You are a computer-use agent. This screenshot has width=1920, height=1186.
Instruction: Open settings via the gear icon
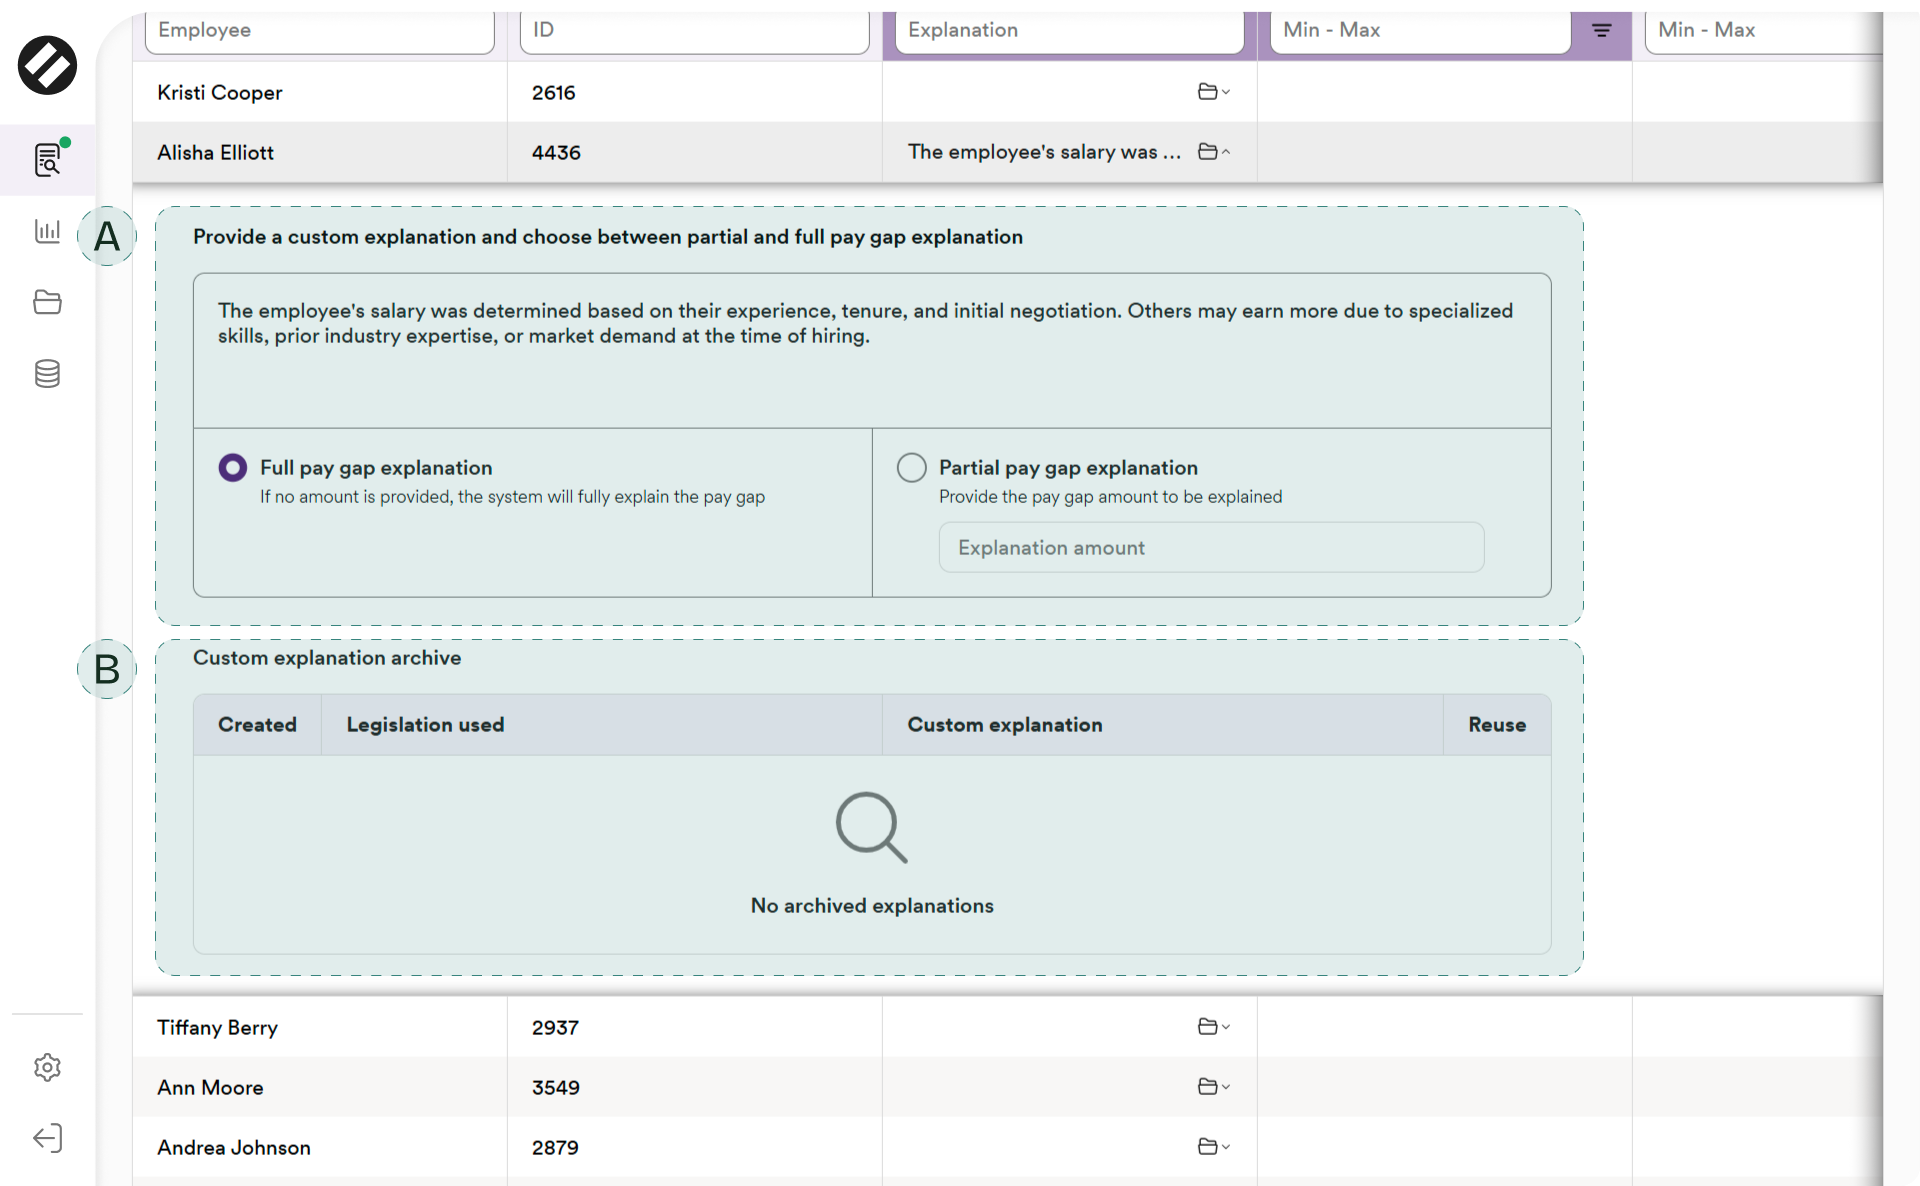(x=47, y=1067)
